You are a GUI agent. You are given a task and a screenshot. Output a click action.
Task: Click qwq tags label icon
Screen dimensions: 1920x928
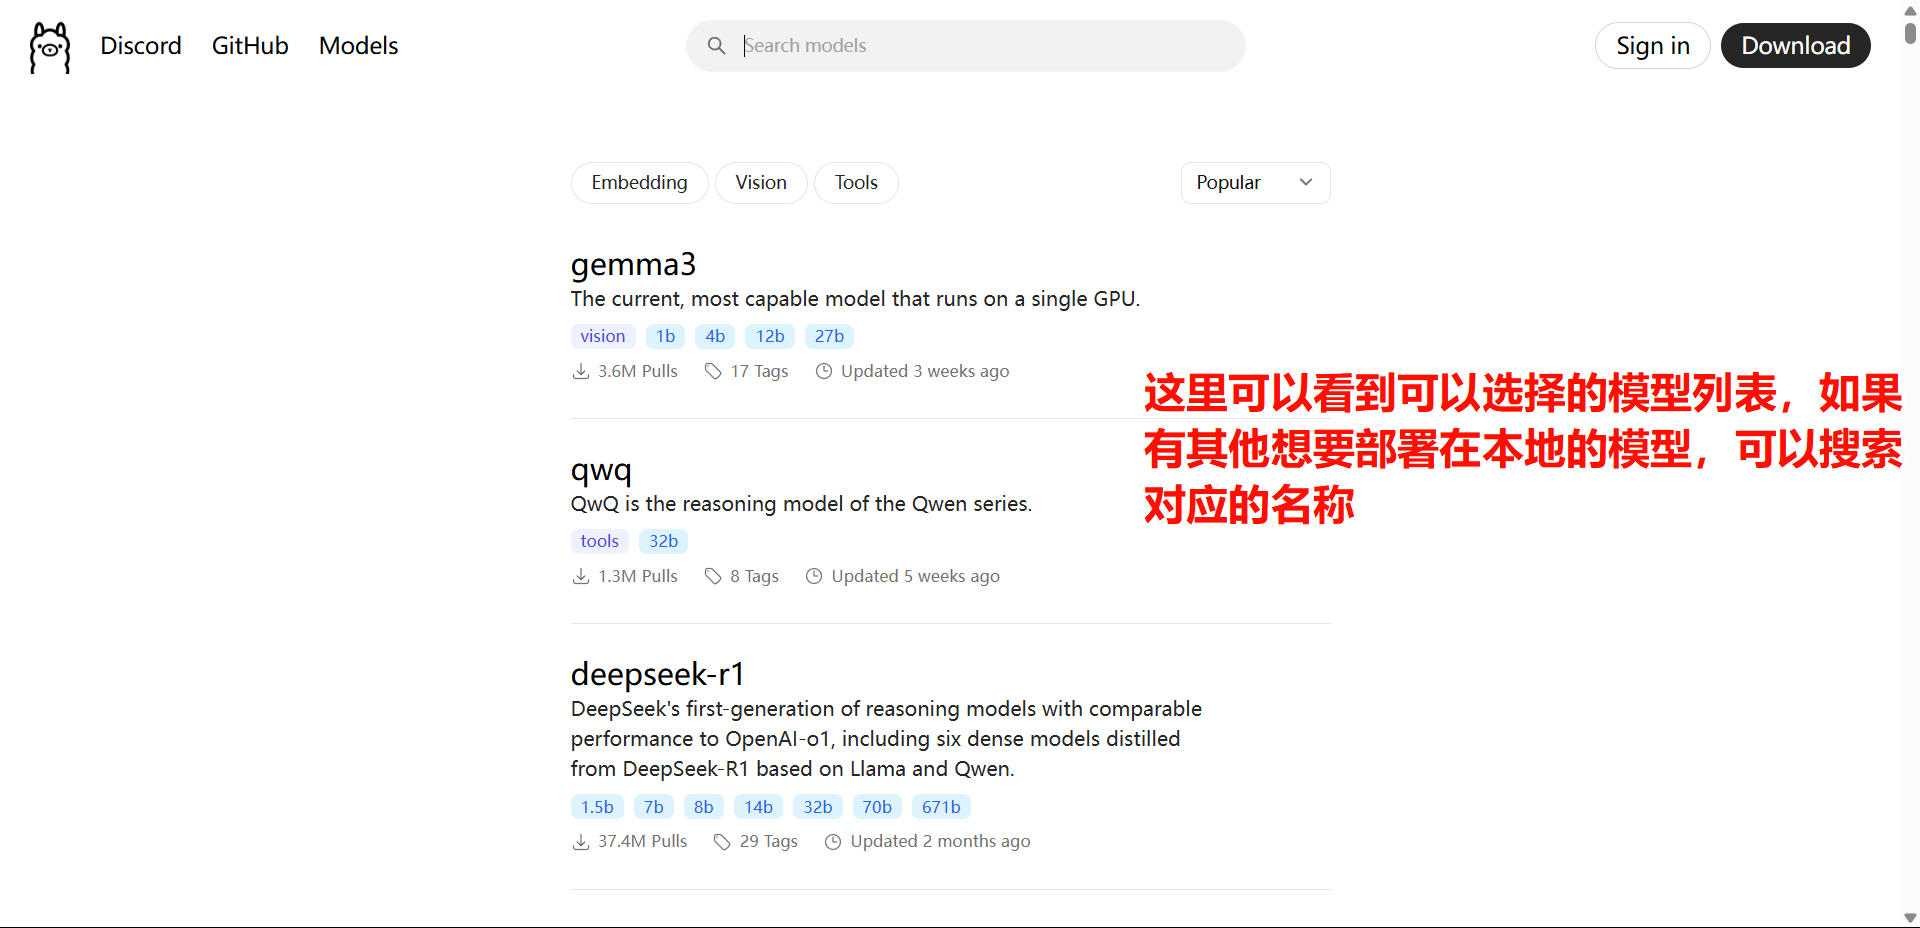pyautogui.click(x=713, y=577)
